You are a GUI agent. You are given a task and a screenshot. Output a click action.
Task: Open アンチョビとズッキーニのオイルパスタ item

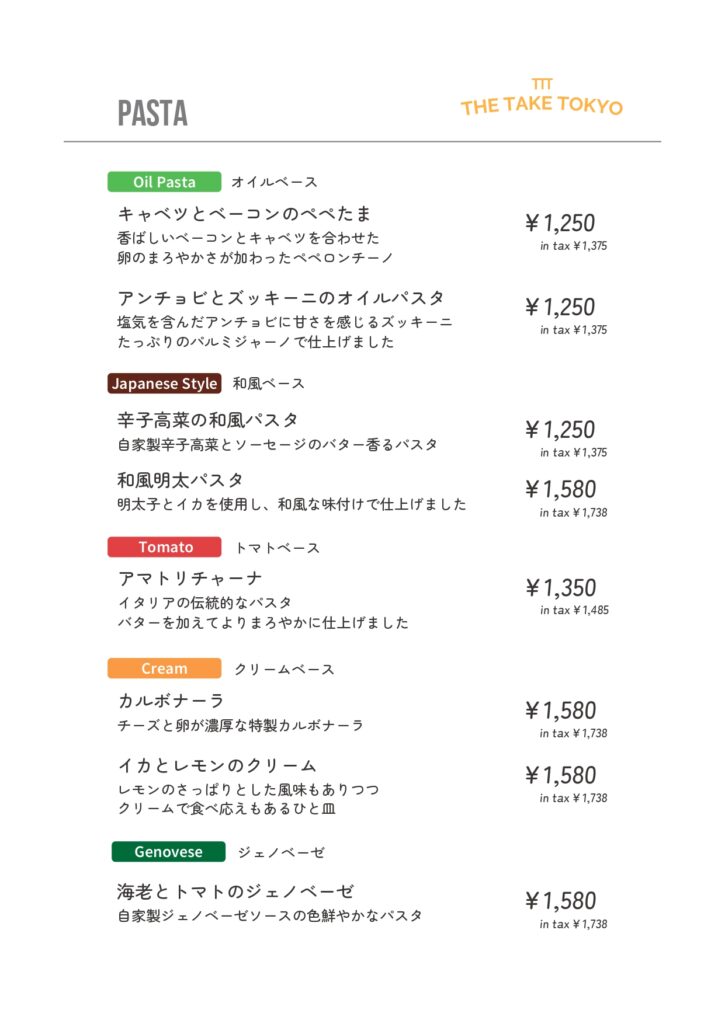(x=281, y=298)
